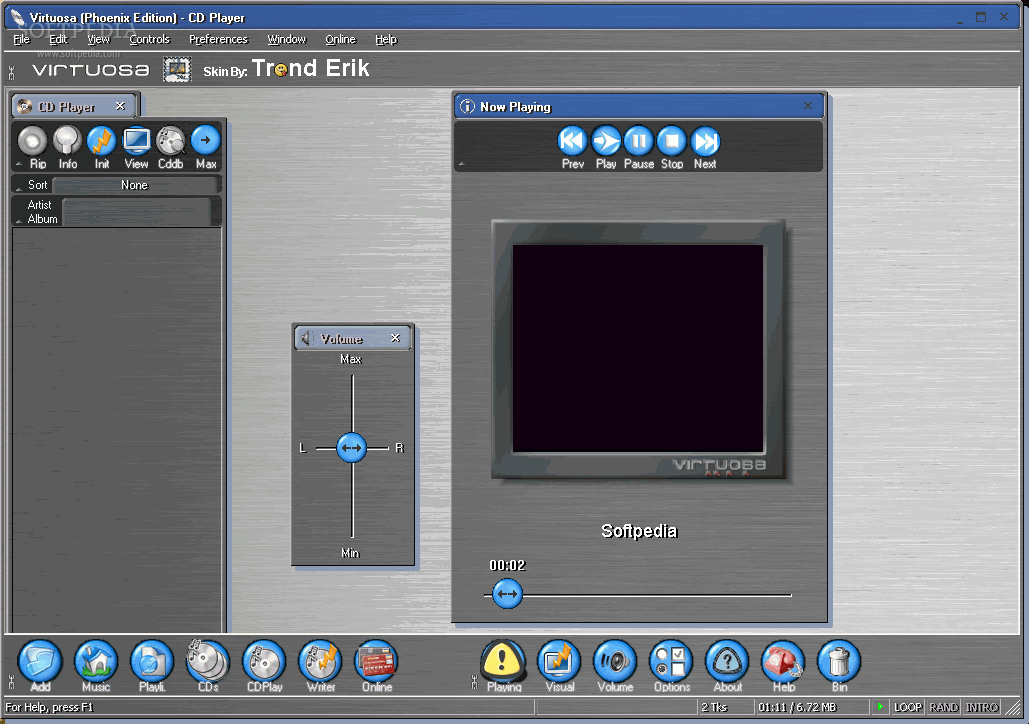Image resolution: width=1029 pixels, height=724 pixels.
Task: Click the Max arrow icon
Action: [x=205, y=140]
